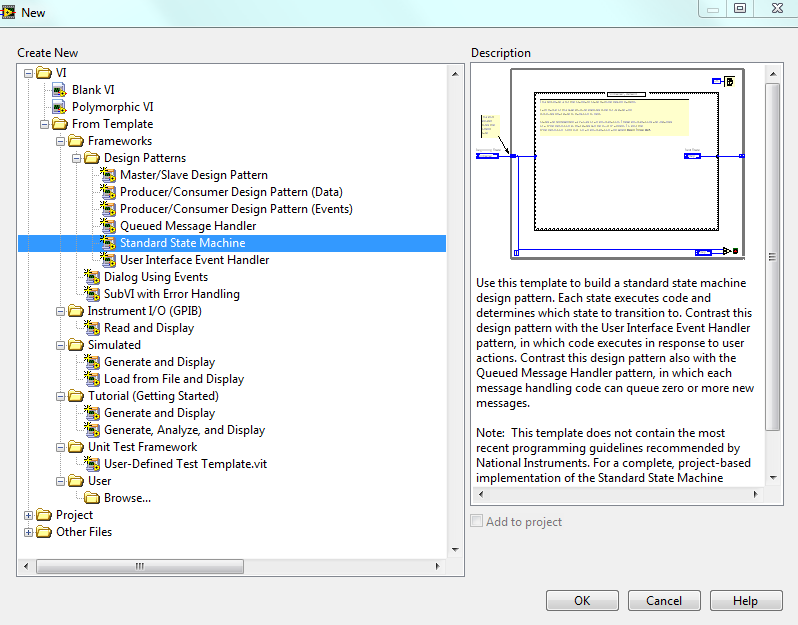Image resolution: width=798 pixels, height=625 pixels.
Task: Click the User Interface Event Handler icon
Action: point(107,260)
